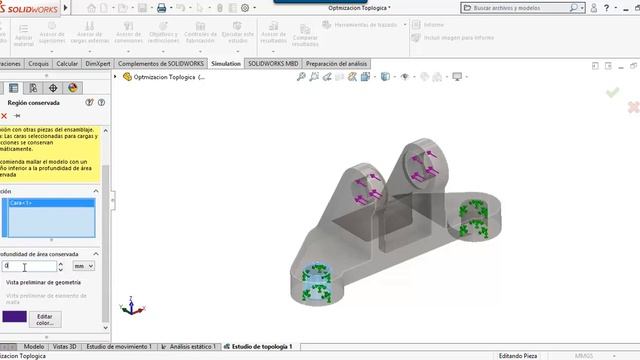This screenshot has height=360, width=640.
Task: Open dropdown arrow under Asesor de cargas externas
Action: (x=90, y=52)
